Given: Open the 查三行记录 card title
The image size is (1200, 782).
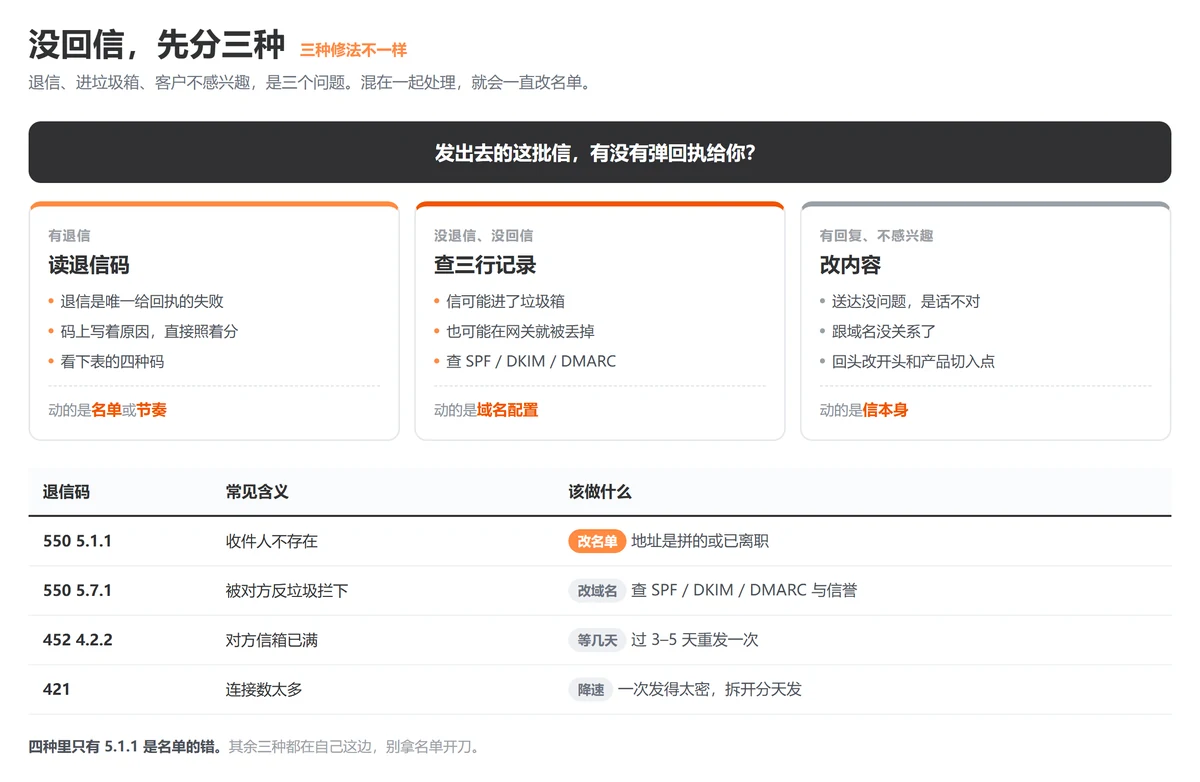Looking at the screenshot, I should click(x=485, y=265).
